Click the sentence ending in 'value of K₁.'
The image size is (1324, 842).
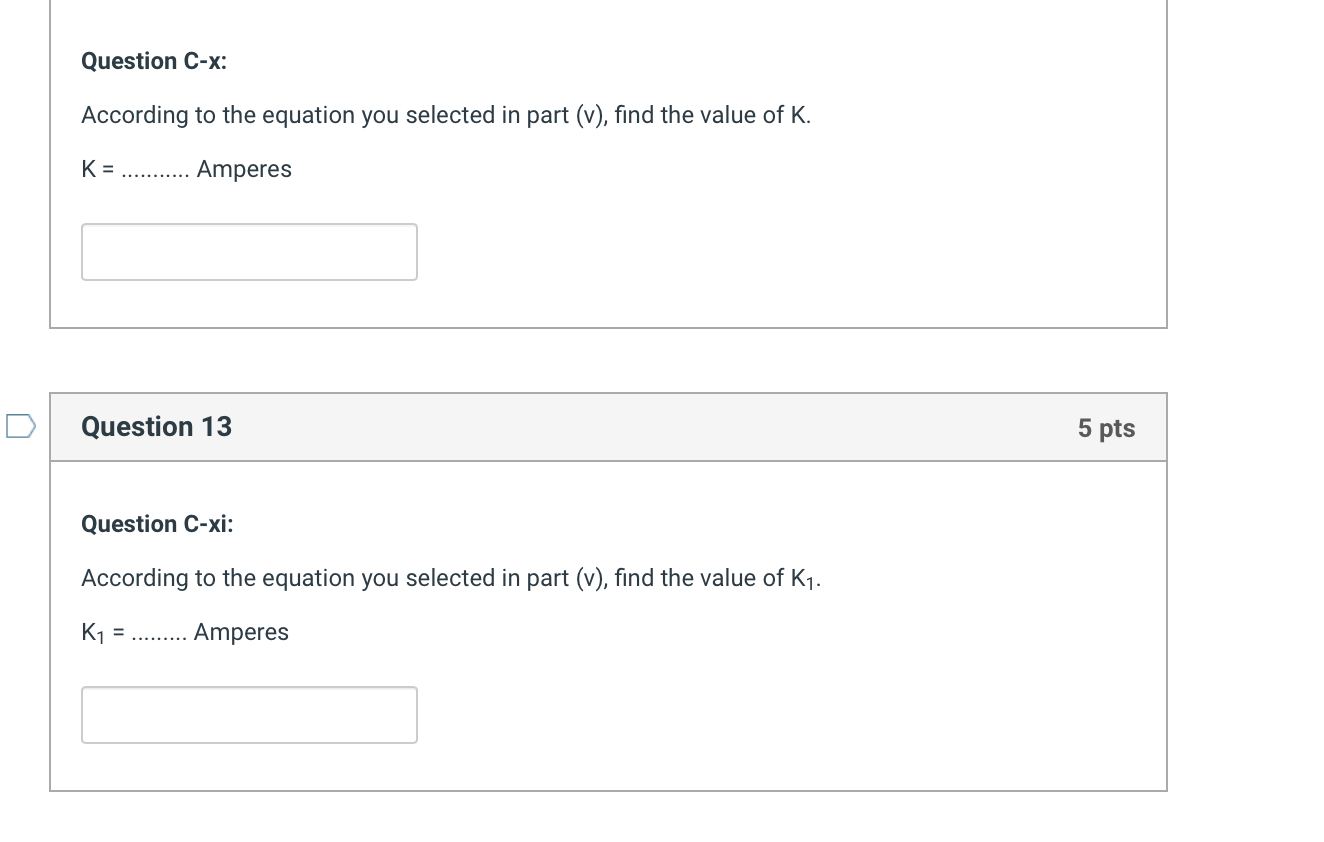tap(451, 578)
